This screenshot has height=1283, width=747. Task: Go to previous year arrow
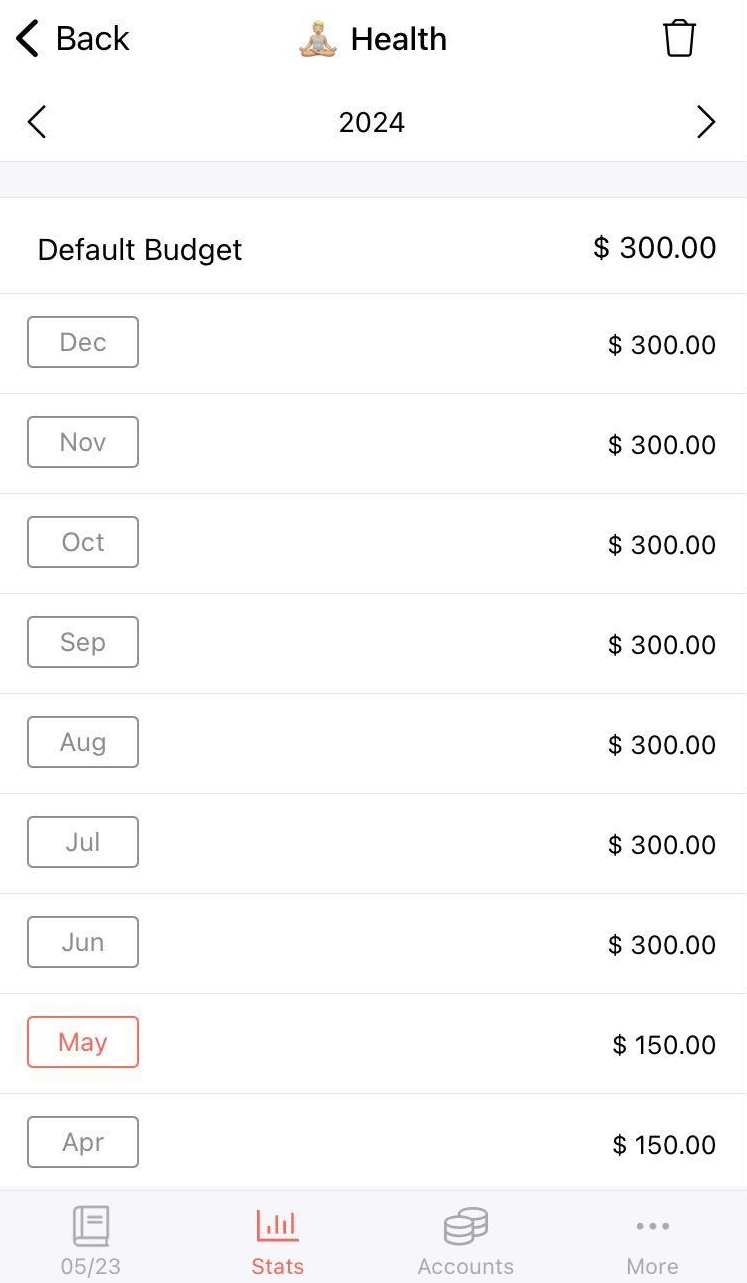tap(37, 122)
